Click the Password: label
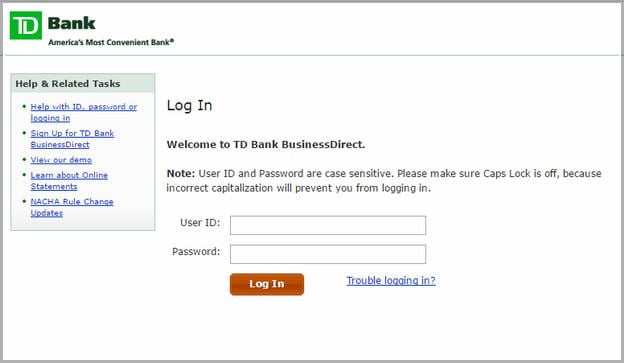This screenshot has width=624, height=363. (x=196, y=252)
